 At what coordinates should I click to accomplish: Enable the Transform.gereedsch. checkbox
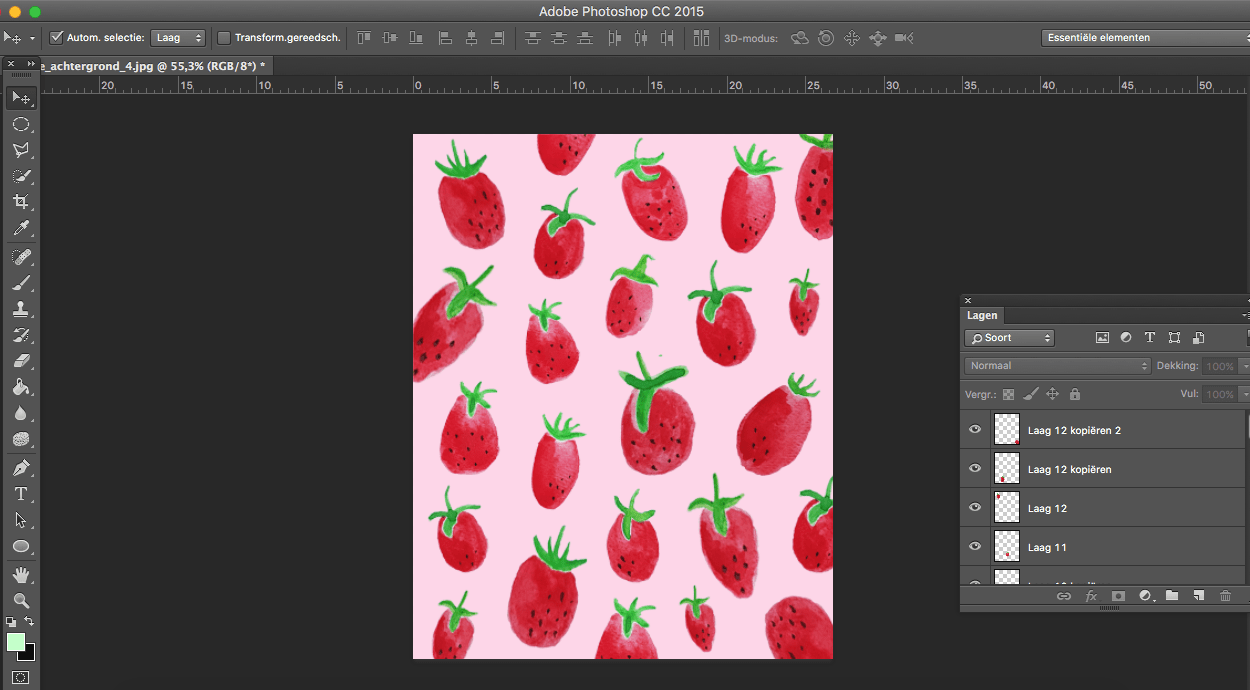coord(224,38)
